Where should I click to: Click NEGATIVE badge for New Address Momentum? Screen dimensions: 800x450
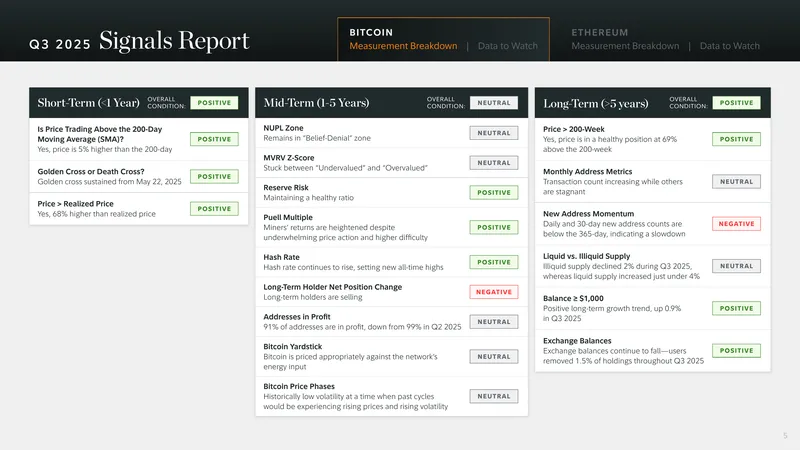tap(736, 223)
